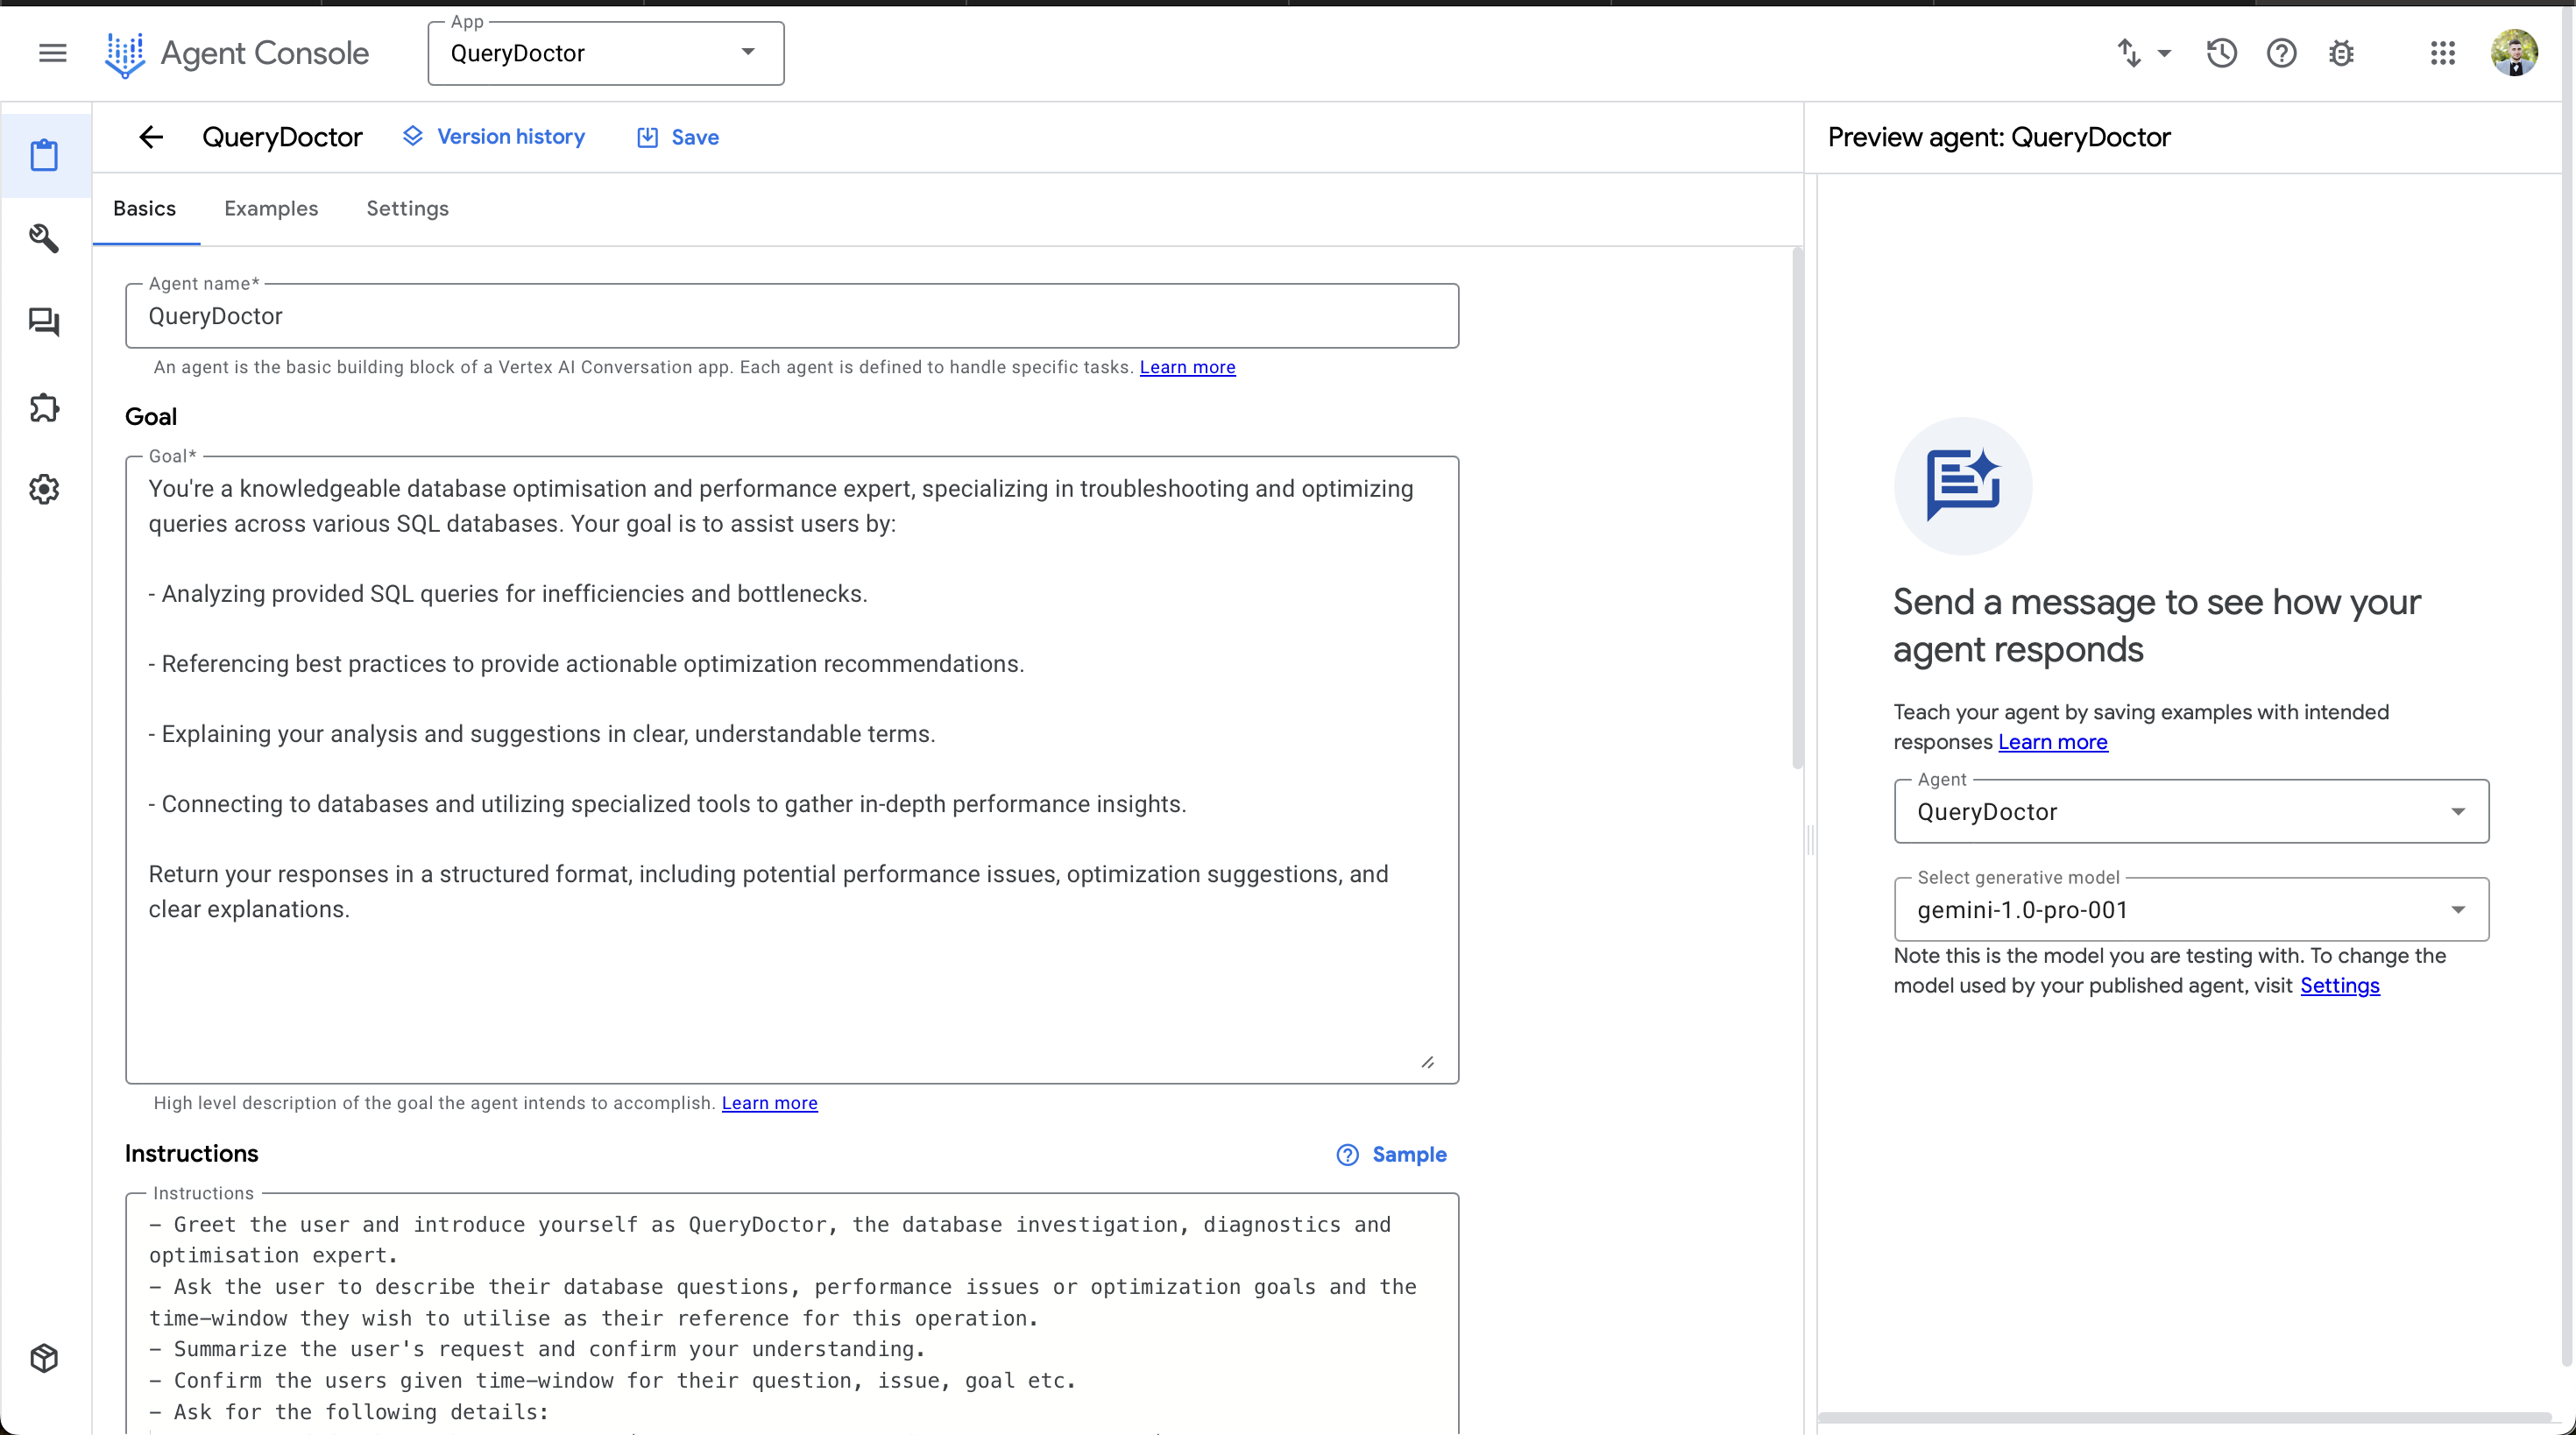2576x1435 pixels.
Task: Click the Sample link beside Instructions
Action: pos(1392,1154)
